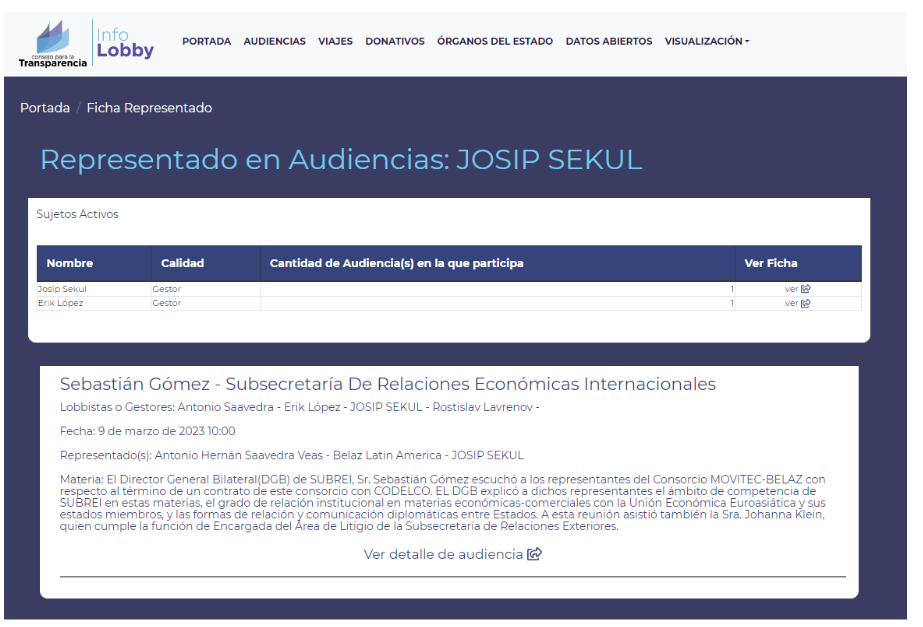The image size is (923, 627).
Task: Expand the VISUALIZACIÓN dropdown menu
Action: pos(707,41)
